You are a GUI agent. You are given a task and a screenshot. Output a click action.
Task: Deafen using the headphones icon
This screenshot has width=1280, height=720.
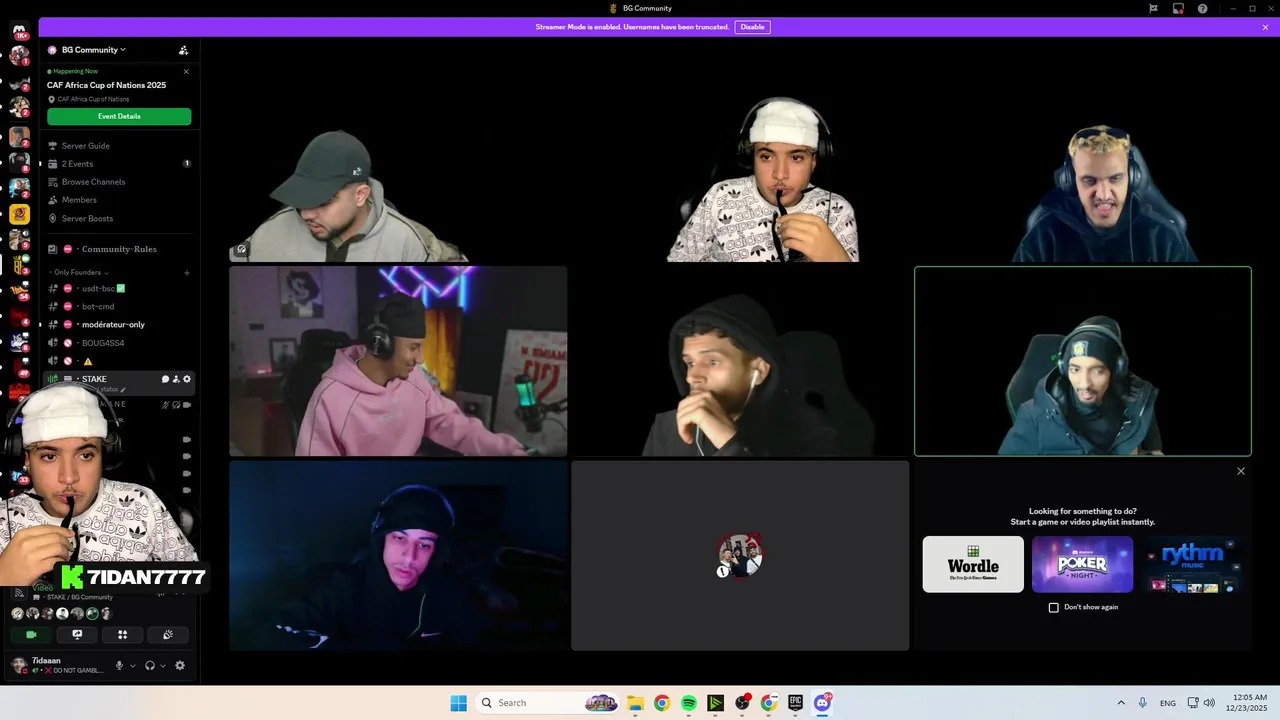pyautogui.click(x=150, y=665)
